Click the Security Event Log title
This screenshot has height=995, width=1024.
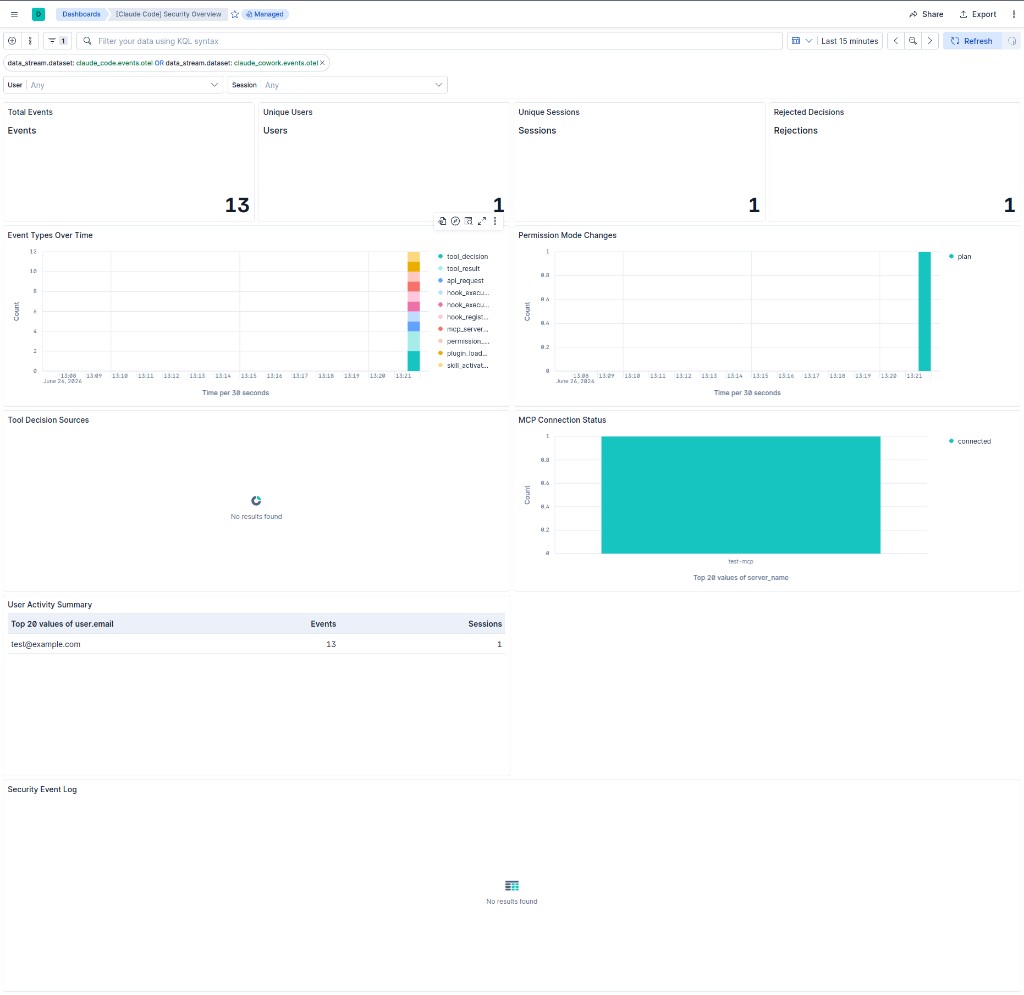[42, 789]
